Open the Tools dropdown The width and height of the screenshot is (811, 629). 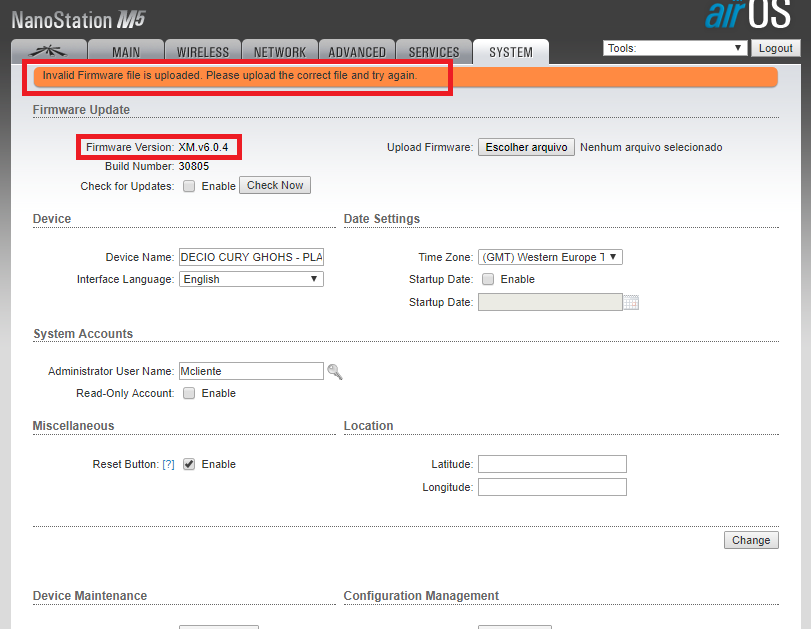point(675,48)
